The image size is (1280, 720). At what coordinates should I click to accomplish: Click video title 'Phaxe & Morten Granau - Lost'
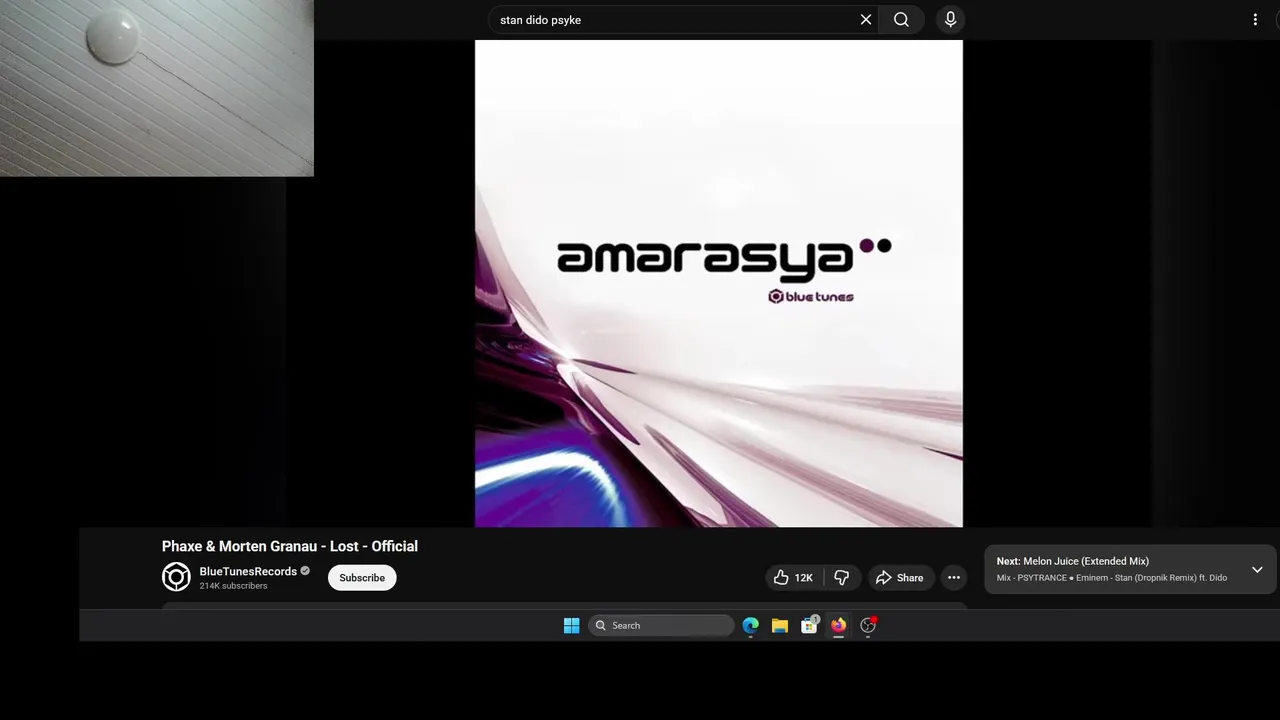290,546
